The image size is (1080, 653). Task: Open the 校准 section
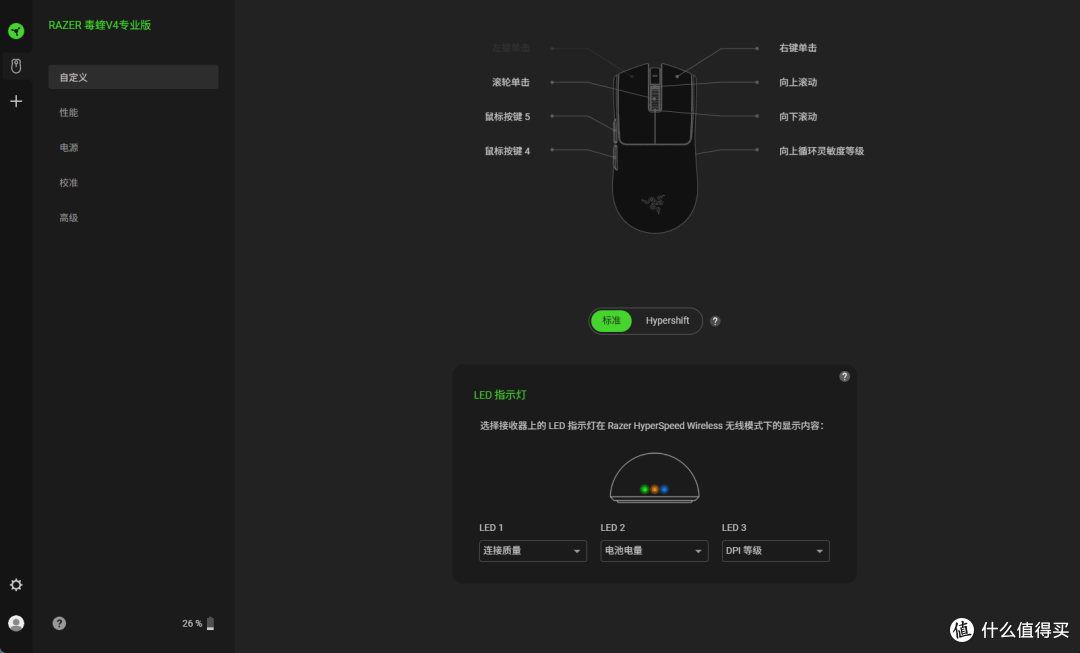point(69,183)
